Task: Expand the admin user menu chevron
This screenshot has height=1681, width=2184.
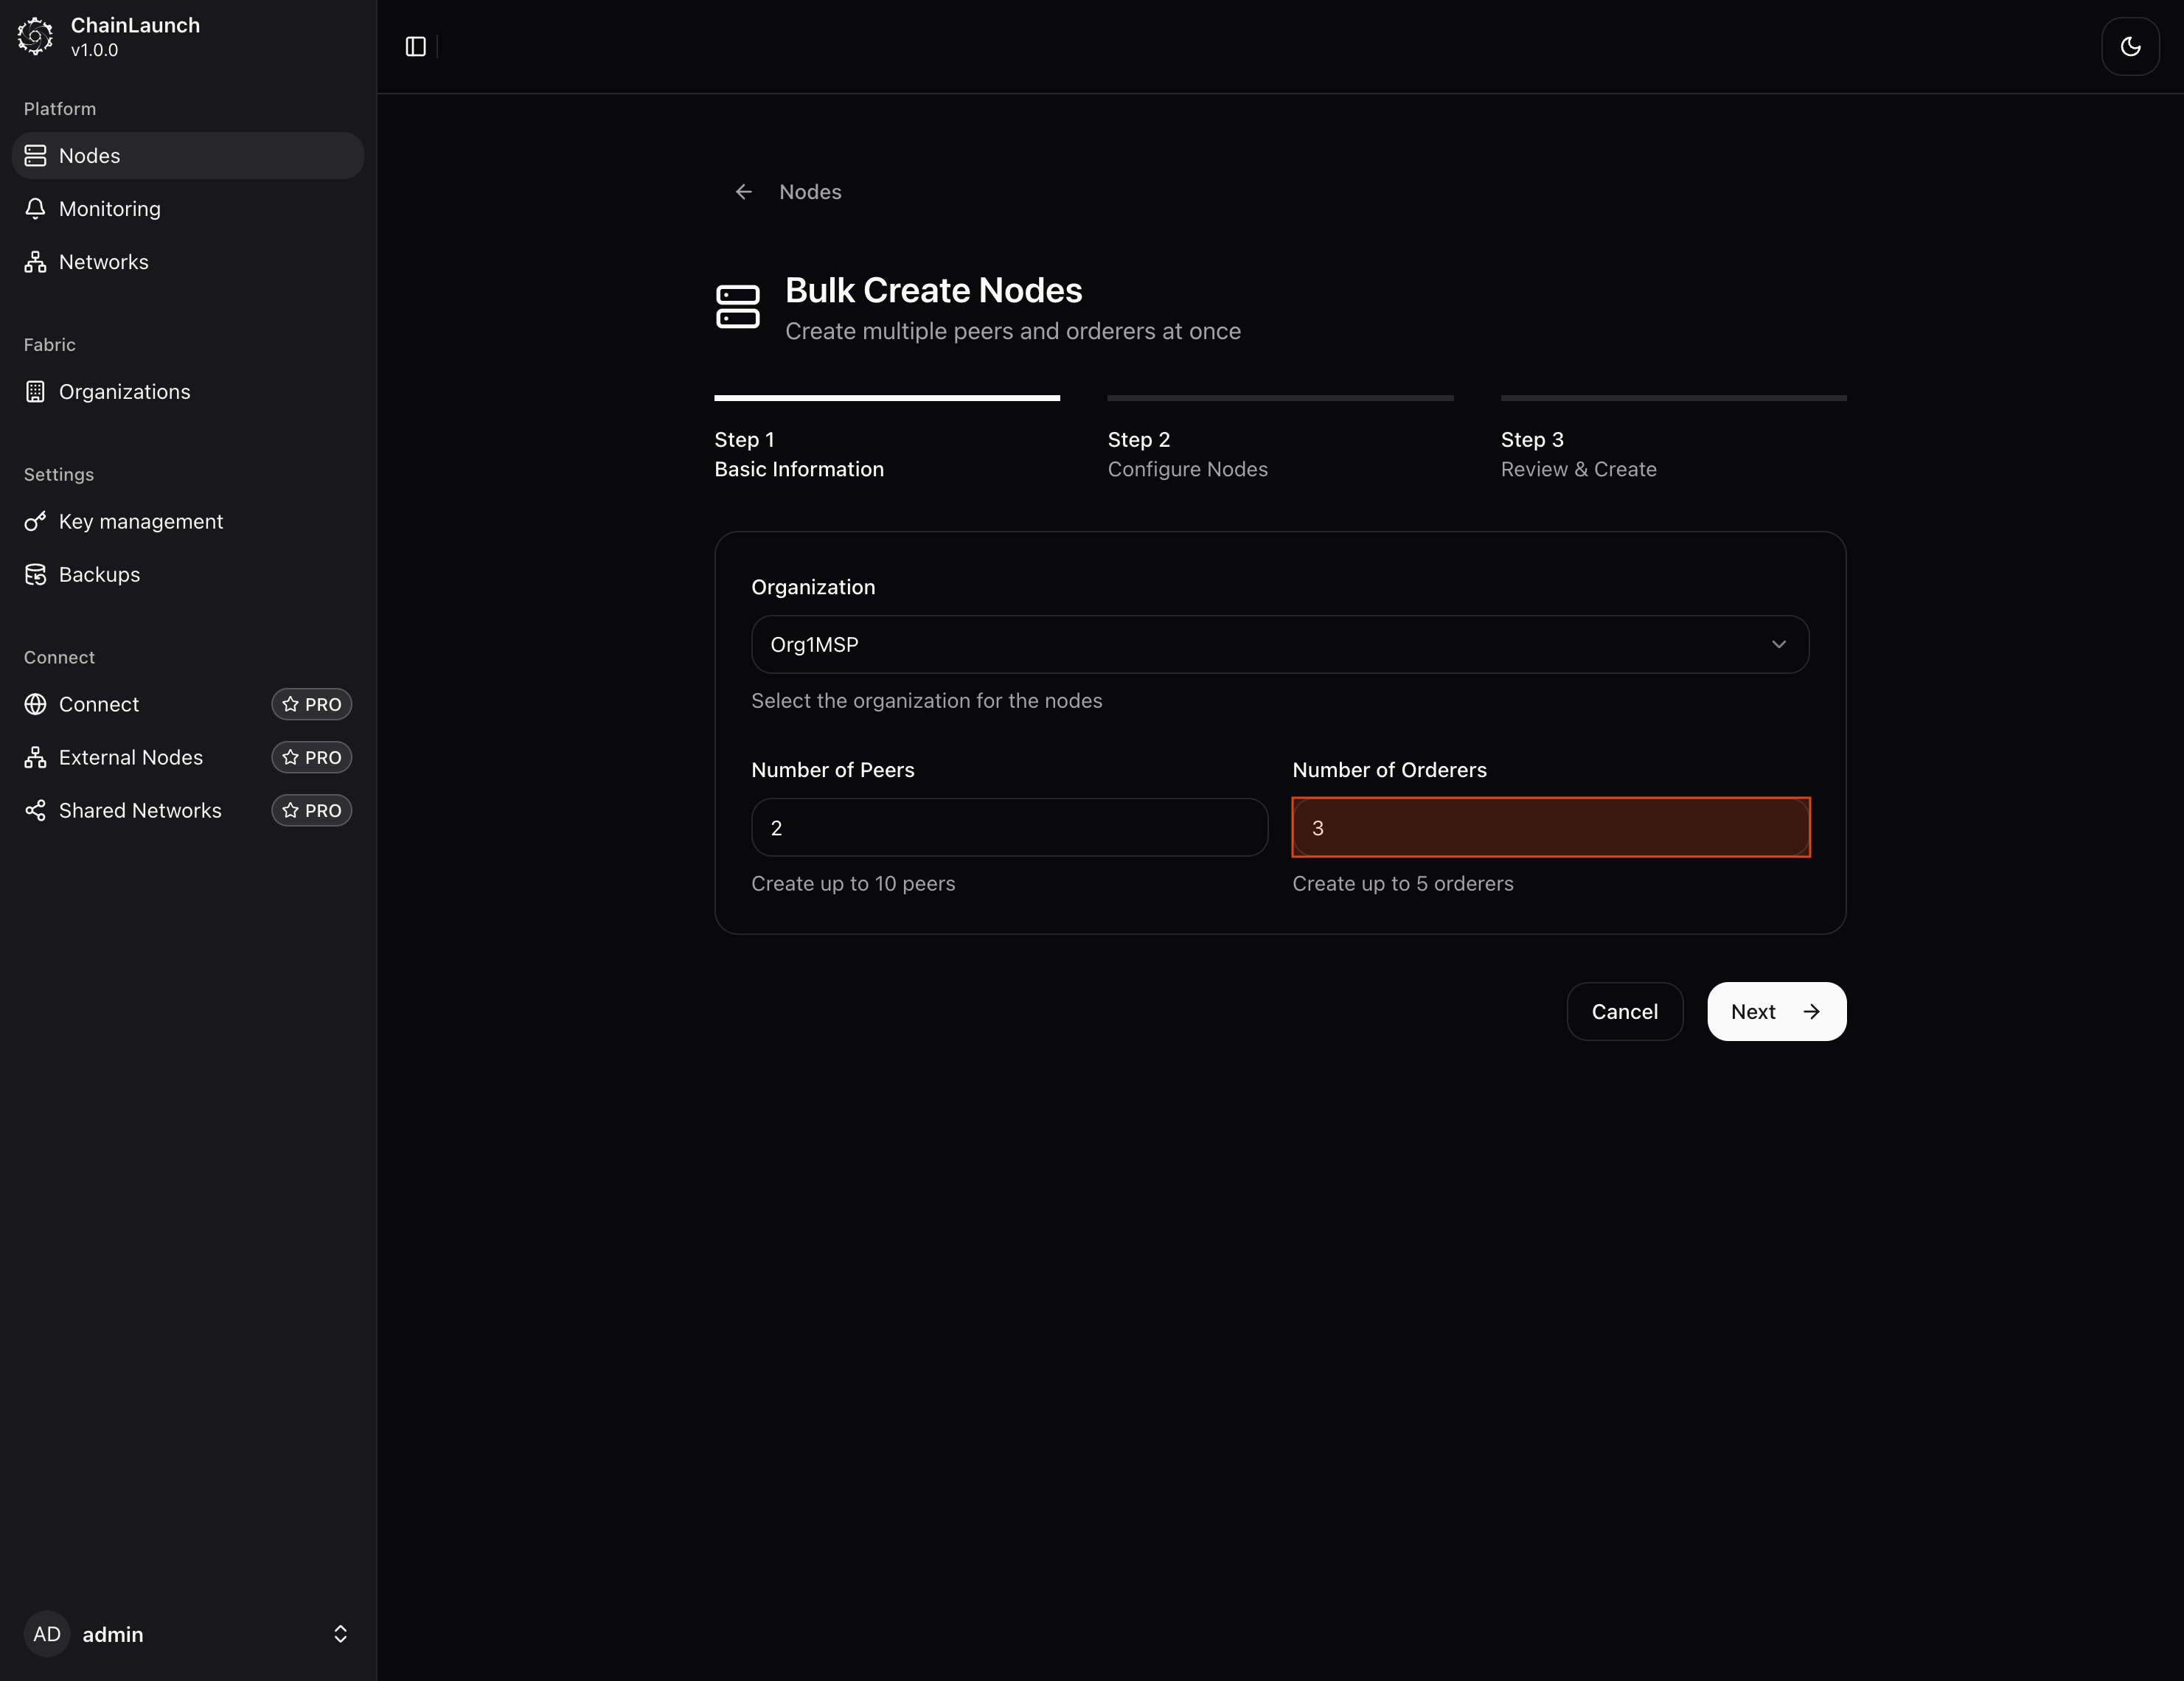Action: pos(340,1634)
